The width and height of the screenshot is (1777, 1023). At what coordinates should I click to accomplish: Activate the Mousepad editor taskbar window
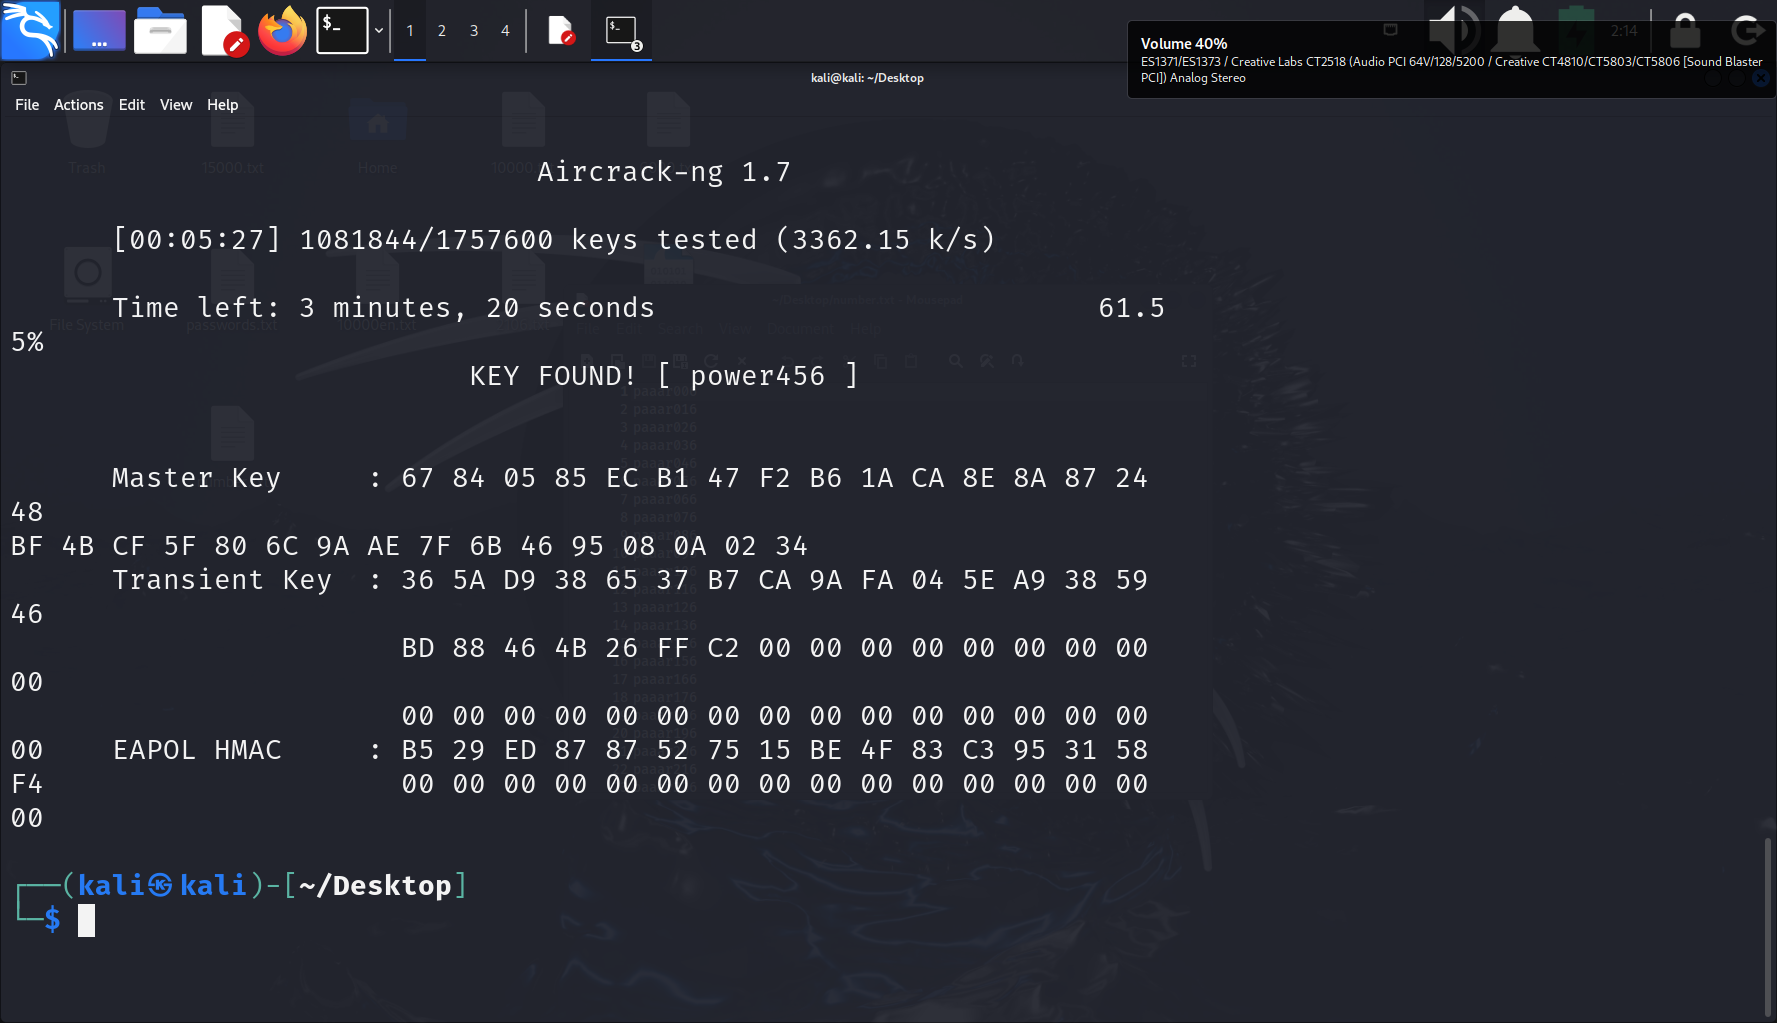pos(561,31)
